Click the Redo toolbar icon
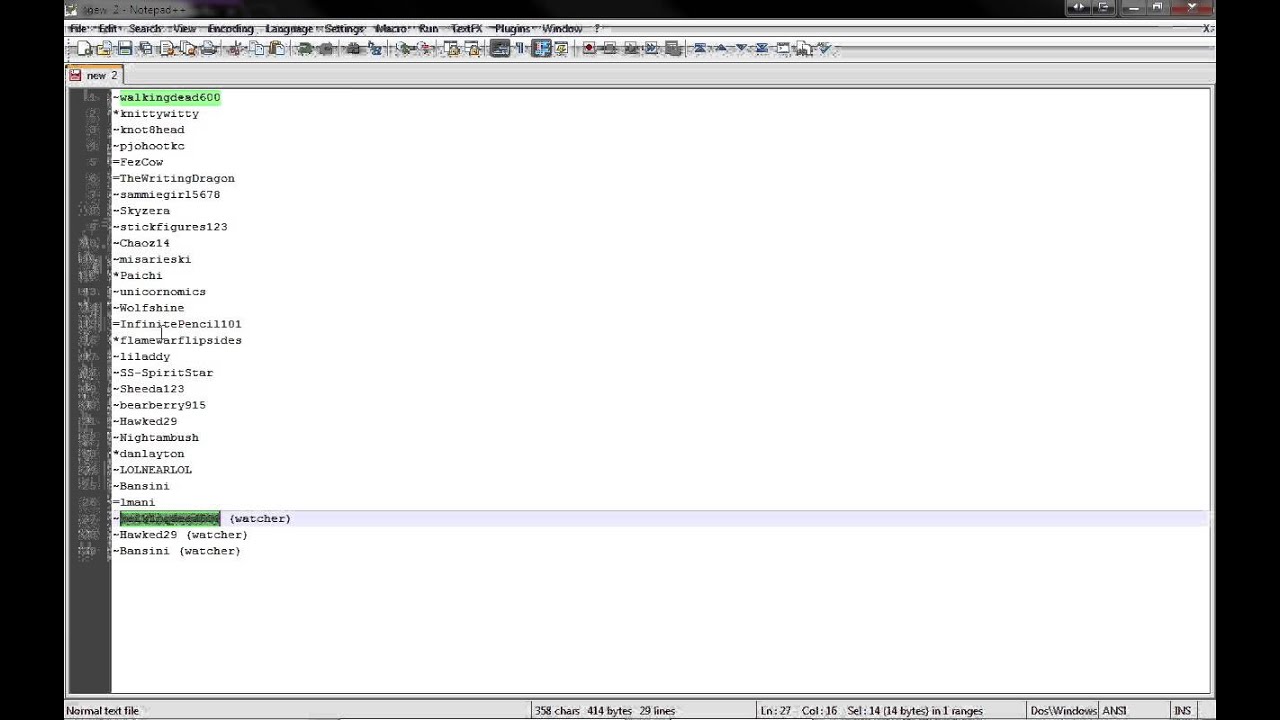Screen dimensions: 1280x720 [326, 48]
